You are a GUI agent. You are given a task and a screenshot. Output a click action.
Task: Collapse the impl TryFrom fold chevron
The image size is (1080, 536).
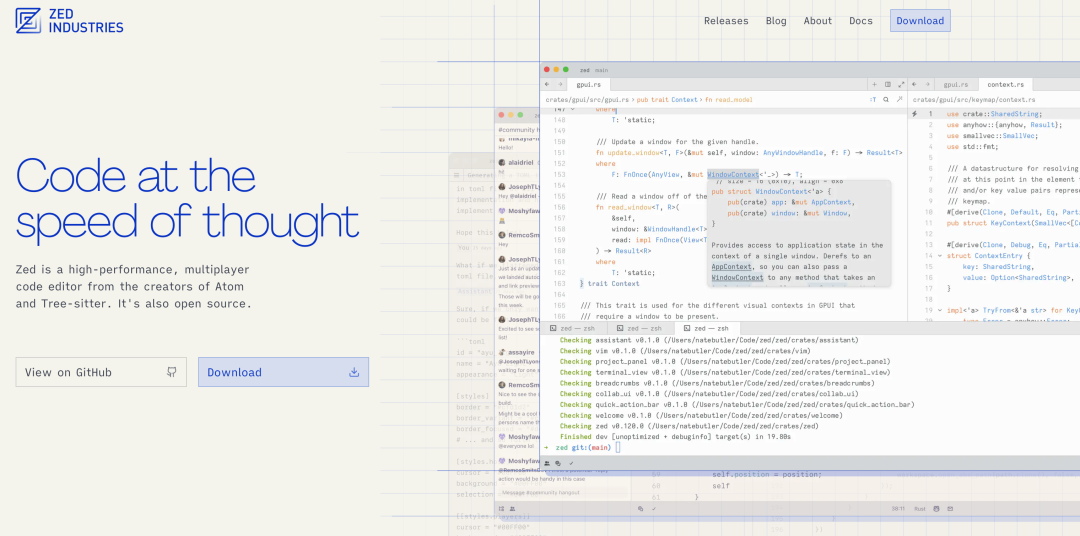[939, 310]
